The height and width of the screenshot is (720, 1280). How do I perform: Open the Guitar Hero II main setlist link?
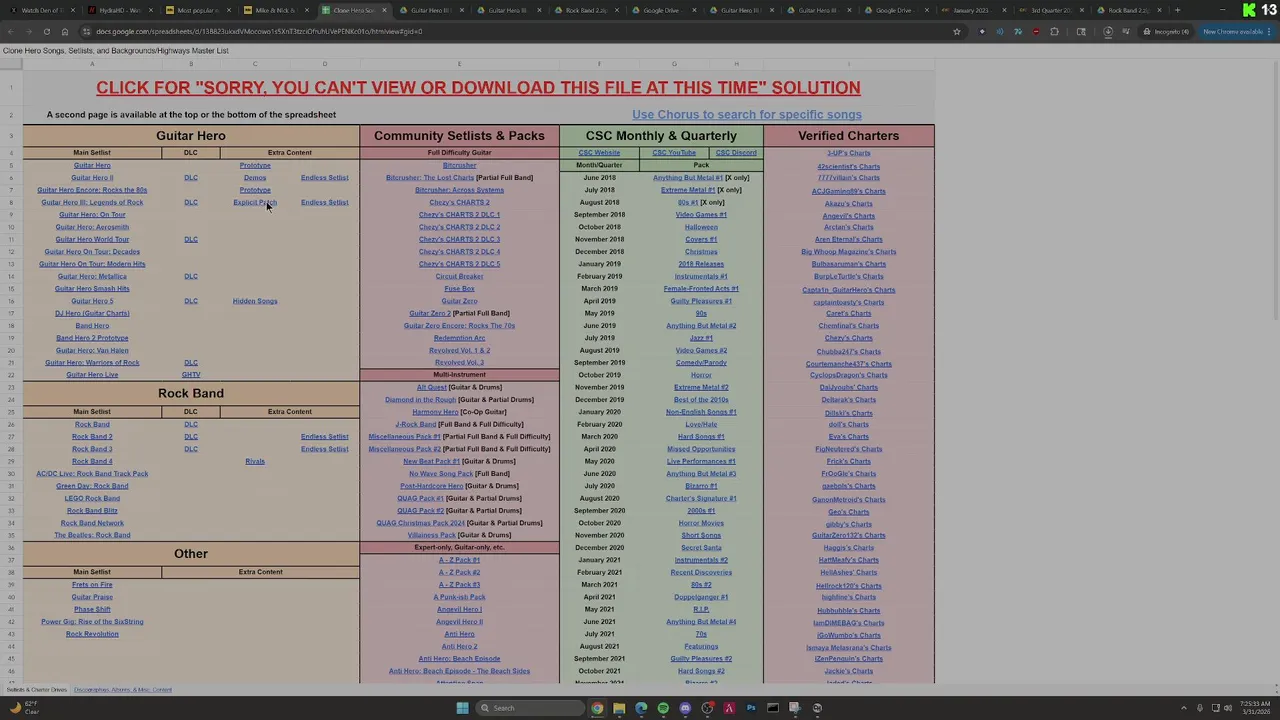pos(92,178)
